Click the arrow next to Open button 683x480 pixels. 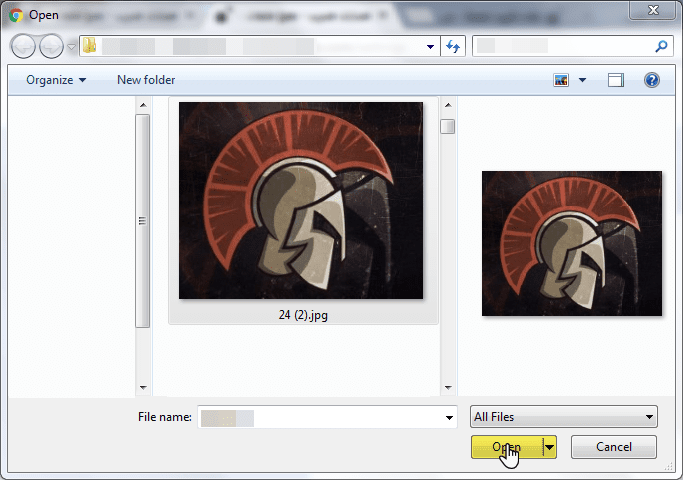pyautogui.click(x=549, y=447)
